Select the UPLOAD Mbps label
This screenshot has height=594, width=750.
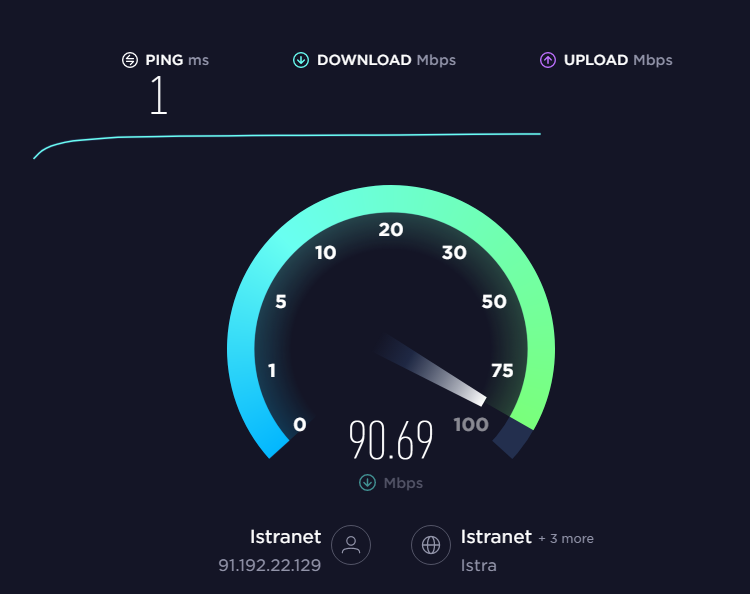coord(618,60)
